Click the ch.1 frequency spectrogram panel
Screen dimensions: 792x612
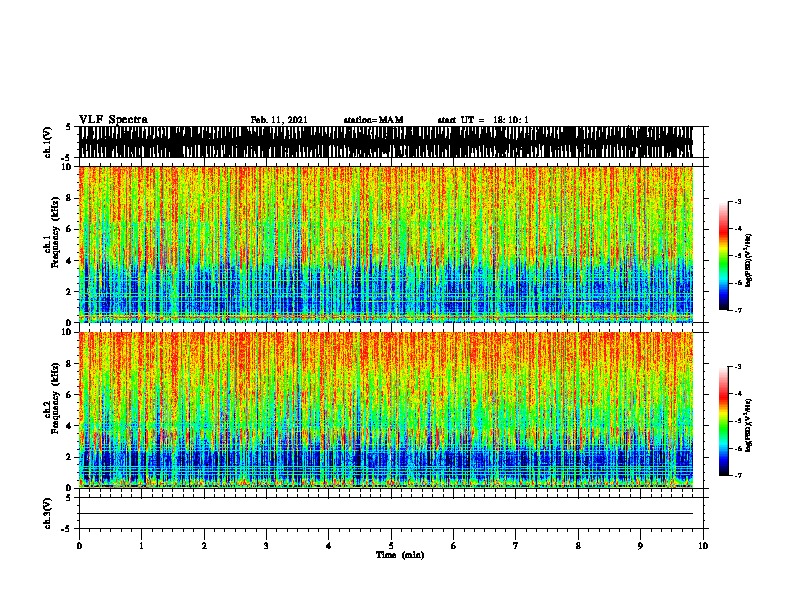386,244
